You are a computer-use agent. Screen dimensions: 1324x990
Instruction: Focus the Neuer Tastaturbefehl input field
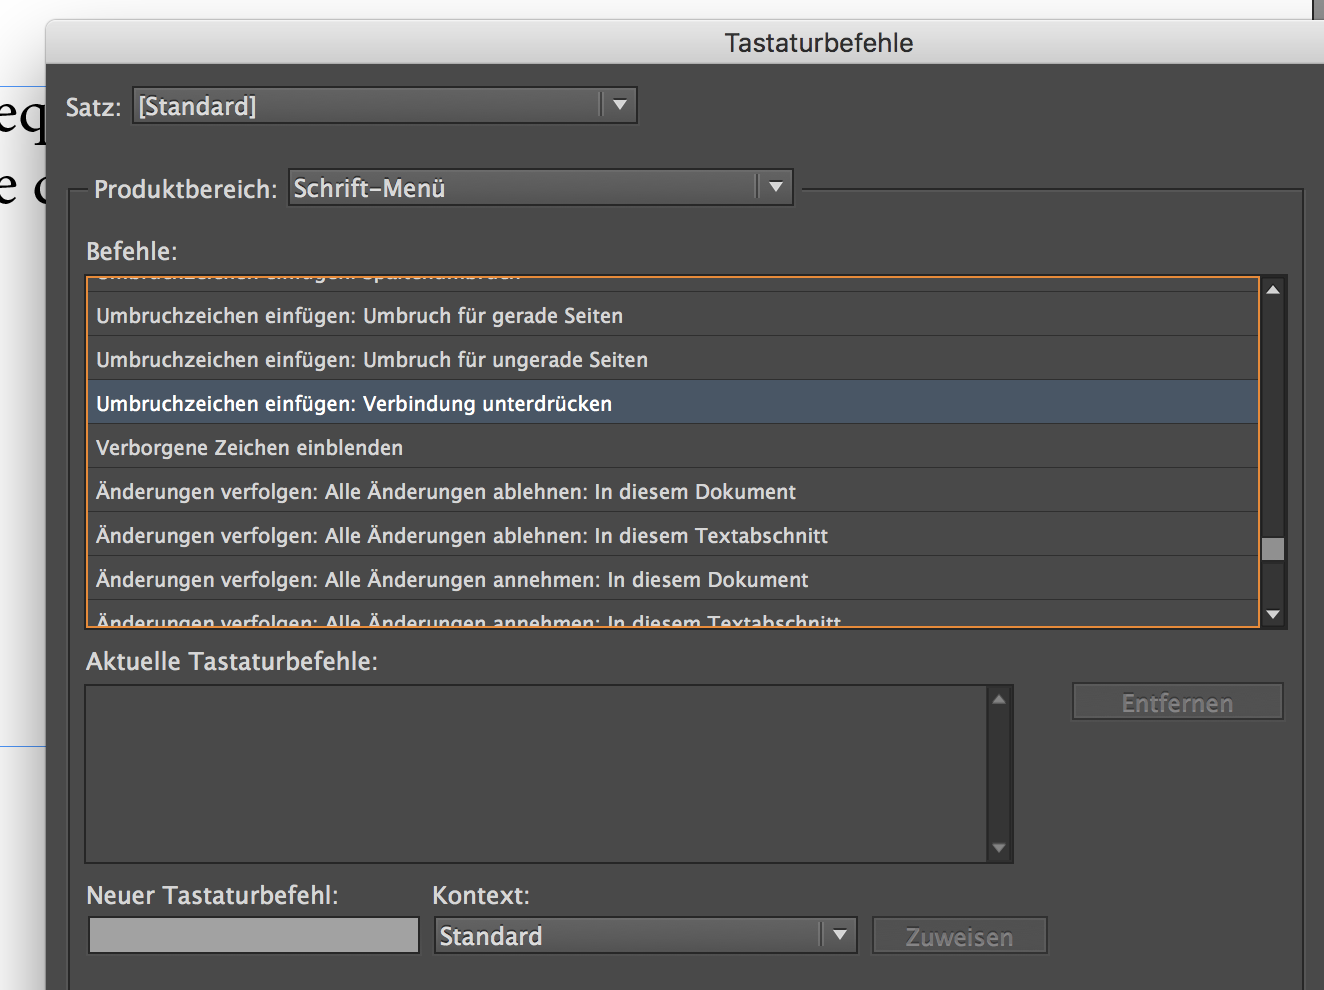point(254,935)
